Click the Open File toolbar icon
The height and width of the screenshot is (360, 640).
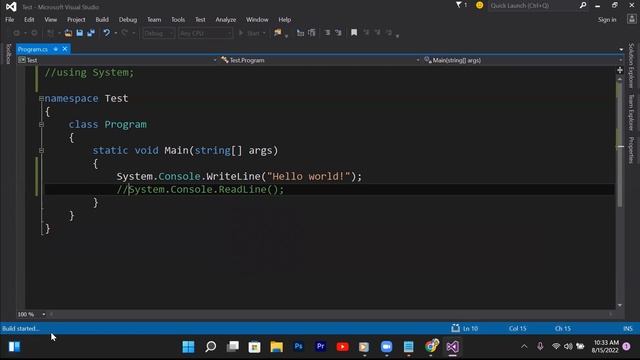(68, 33)
